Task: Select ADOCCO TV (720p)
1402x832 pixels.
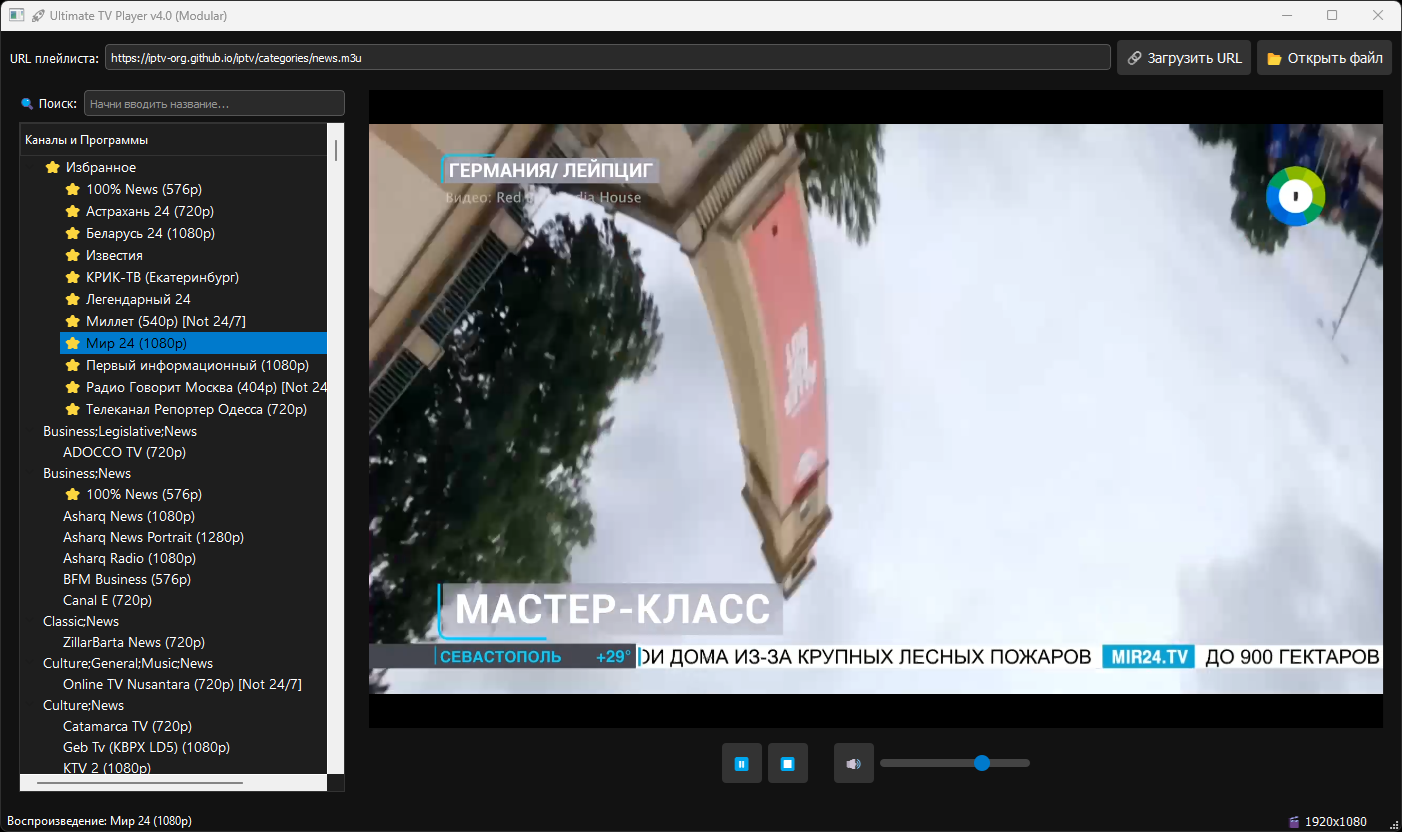Action: coord(125,452)
